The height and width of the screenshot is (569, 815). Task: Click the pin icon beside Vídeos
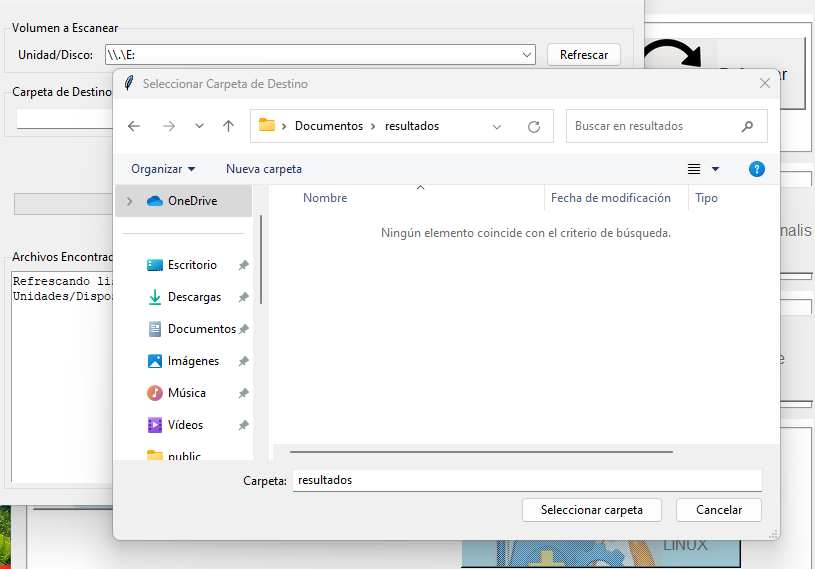point(243,425)
